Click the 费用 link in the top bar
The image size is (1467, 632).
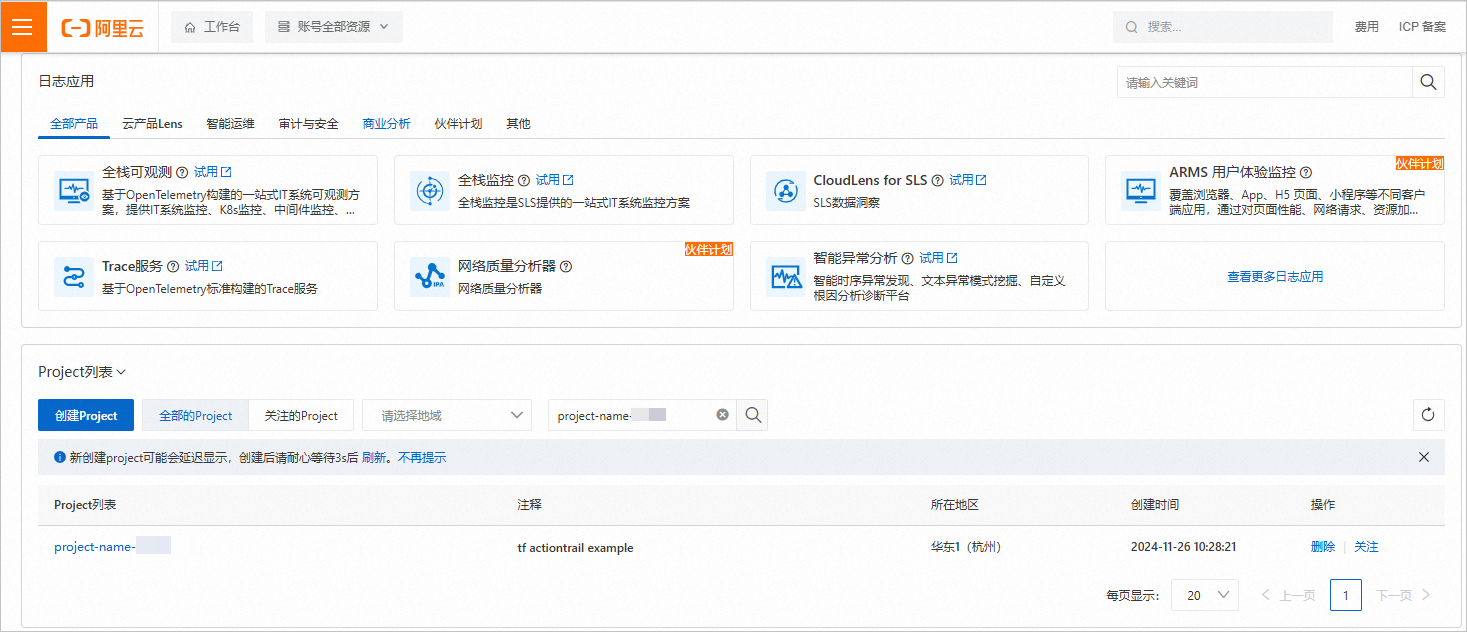tap(1366, 27)
